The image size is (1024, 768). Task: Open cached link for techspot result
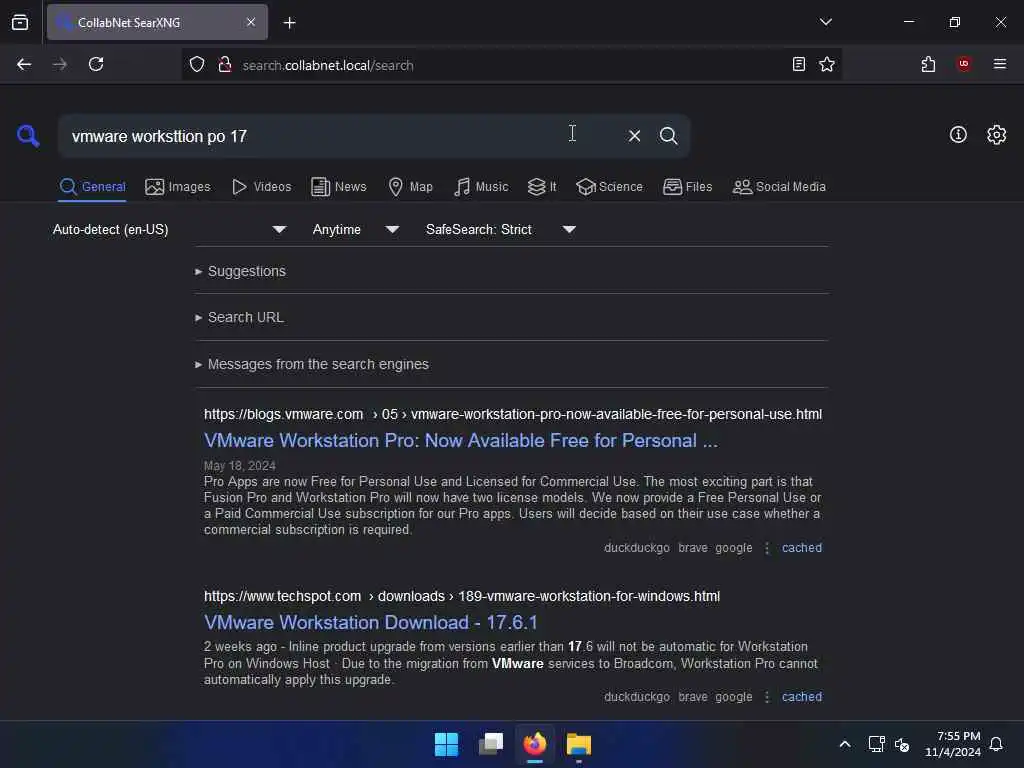tap(802, 697)
